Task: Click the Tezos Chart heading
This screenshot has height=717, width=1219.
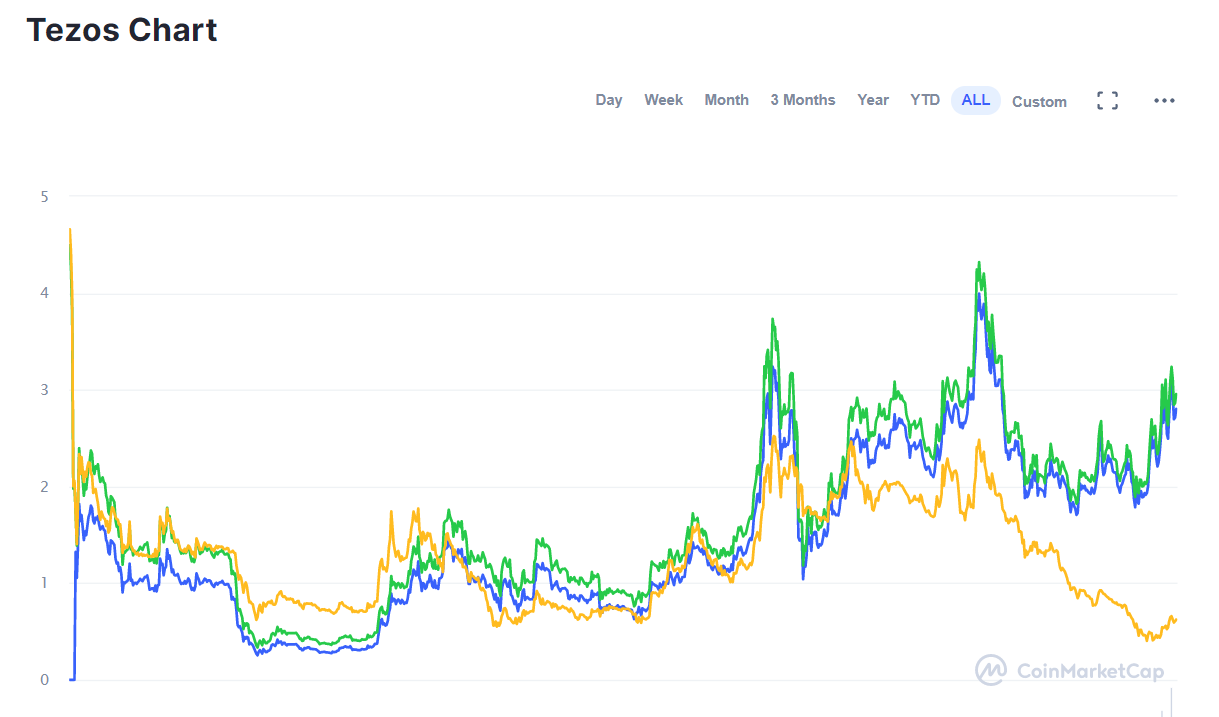Action: click(121, 30)
